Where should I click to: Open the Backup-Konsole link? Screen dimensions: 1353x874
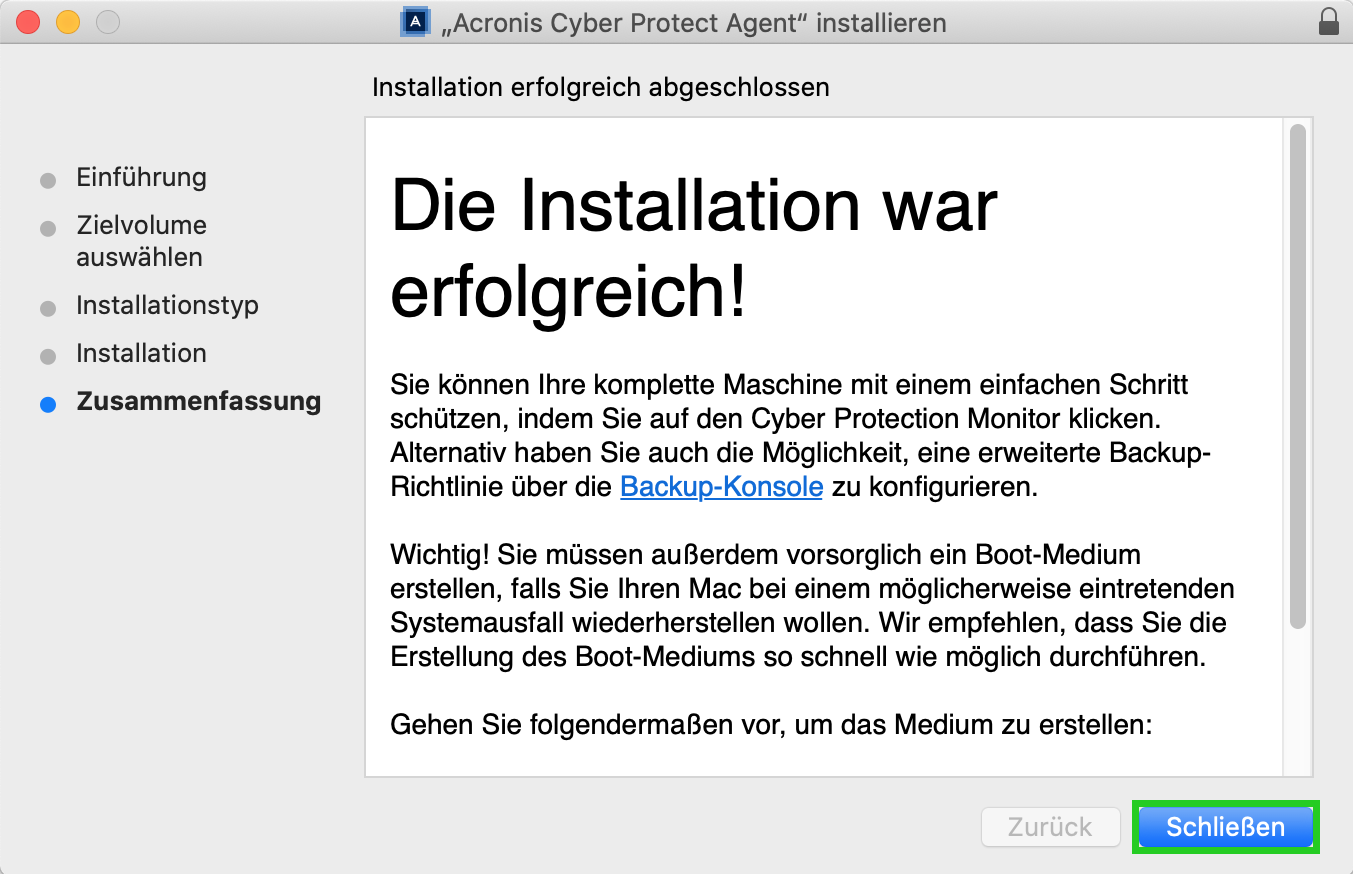pos(721,487)
